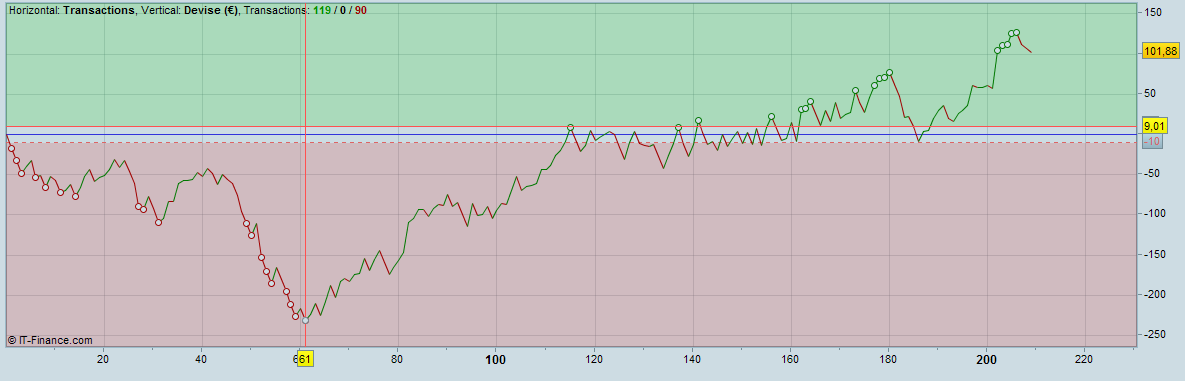Click the topmost green circle marker near the curve peak
The width and height of the screenshot is (1185, 381).
click(1016, 33)
